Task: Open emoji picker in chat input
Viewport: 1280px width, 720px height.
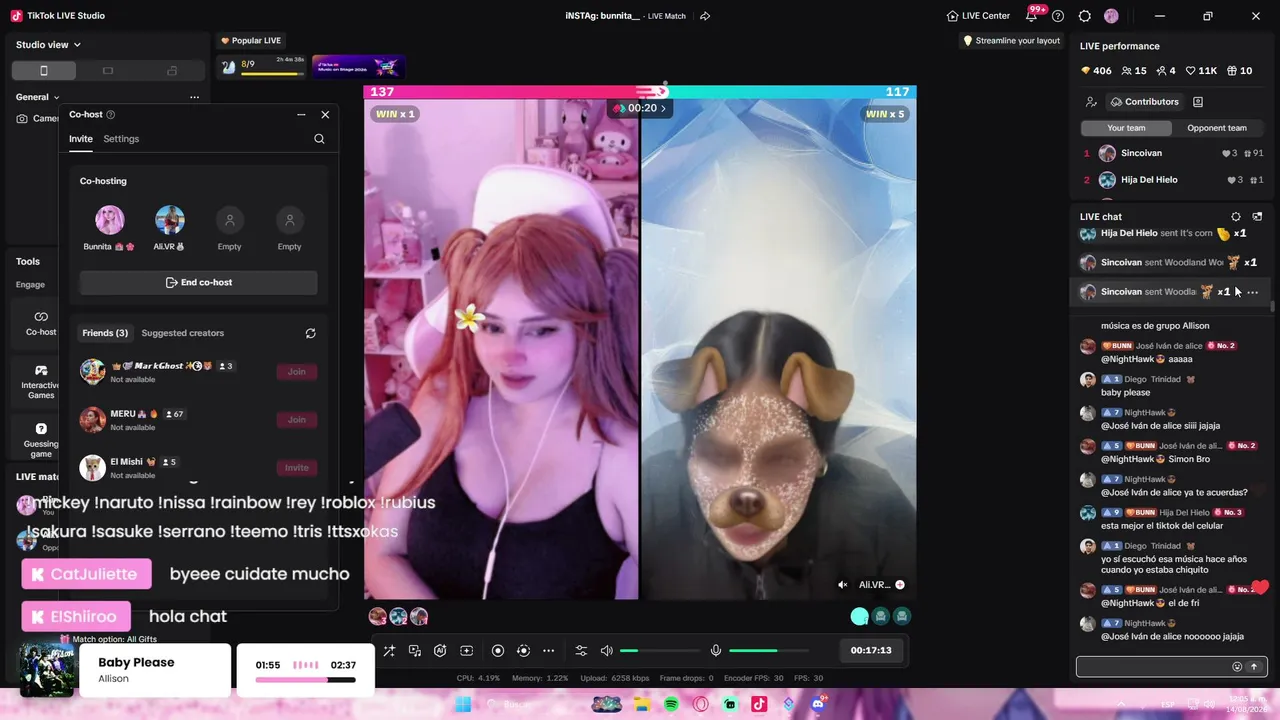Action: tap(1237, 667)
